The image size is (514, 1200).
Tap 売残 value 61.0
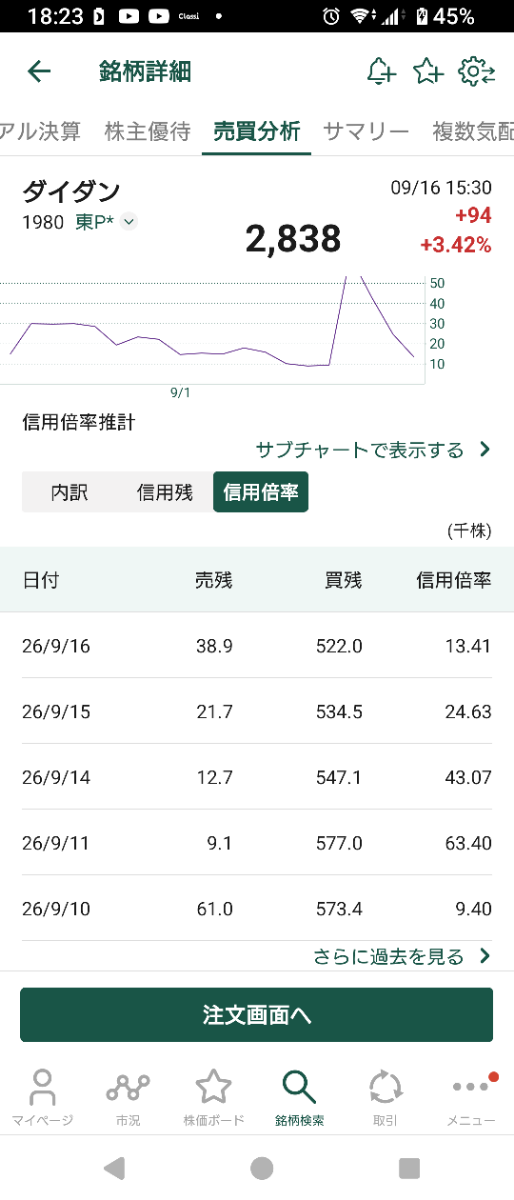[215, 908]
